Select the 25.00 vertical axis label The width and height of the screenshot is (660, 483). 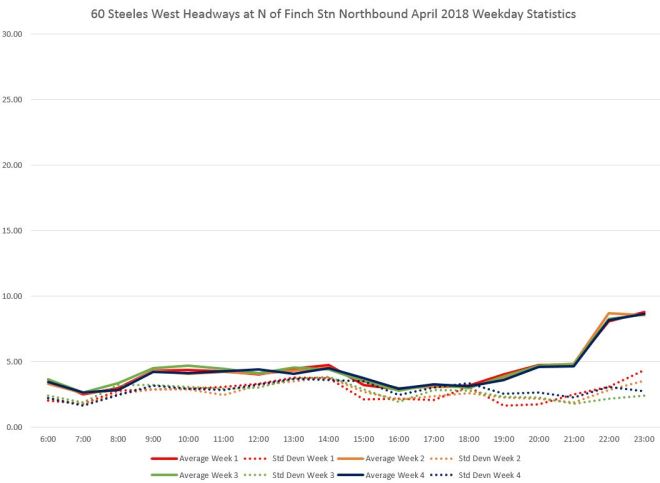coord(17,100)
